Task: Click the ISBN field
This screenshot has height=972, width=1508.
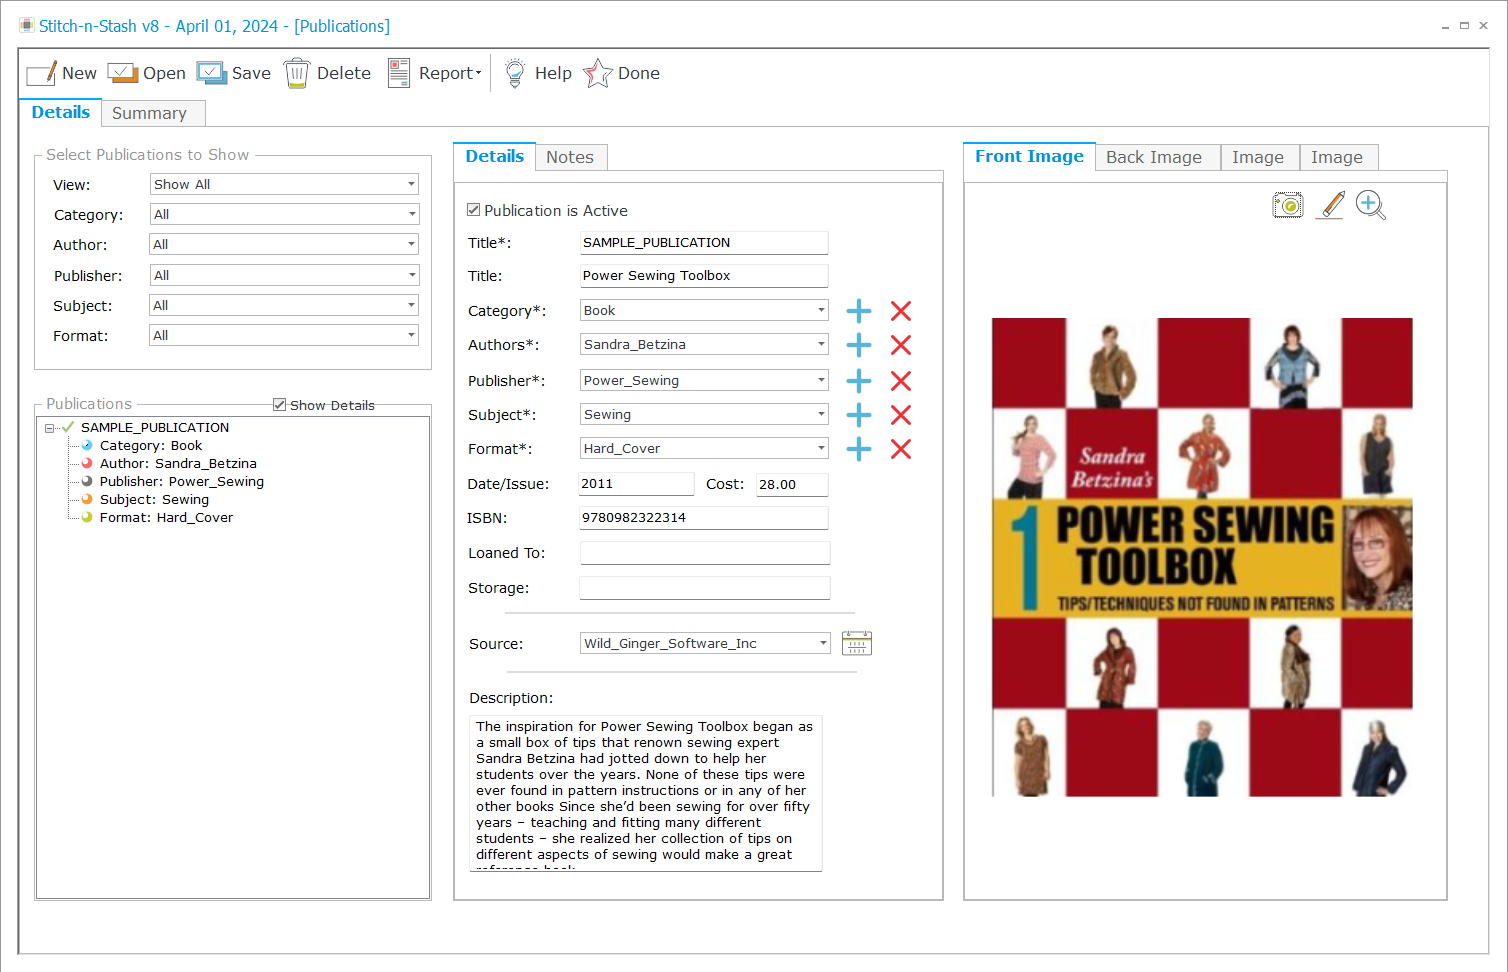Action: (704, 517)
